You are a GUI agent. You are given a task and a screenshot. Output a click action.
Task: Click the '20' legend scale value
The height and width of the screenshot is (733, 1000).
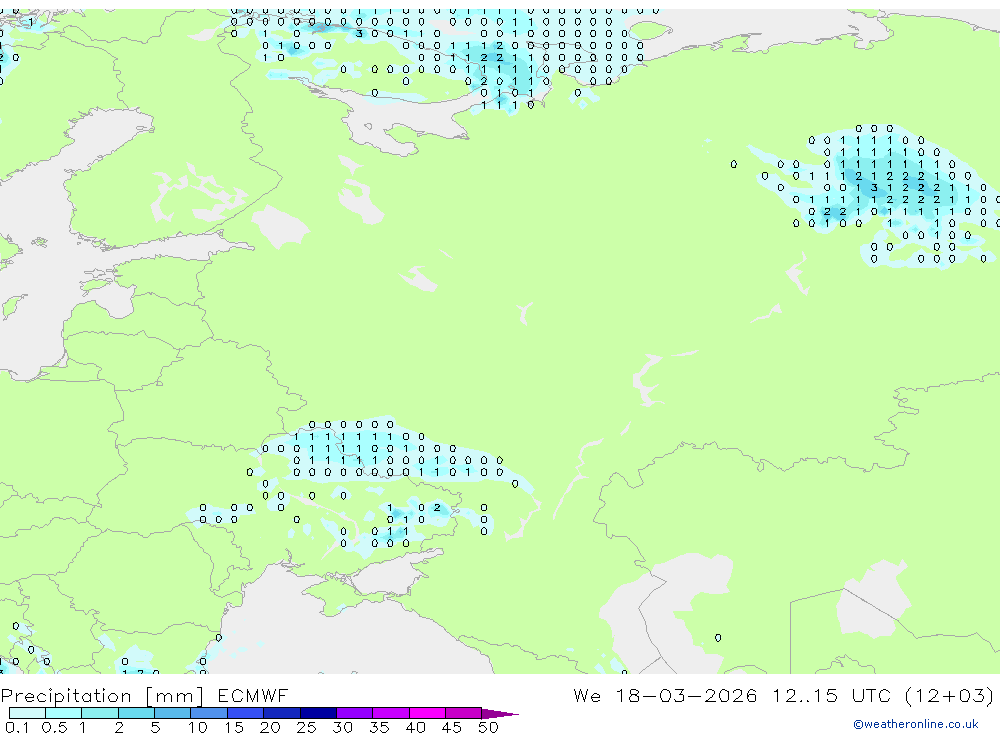[270, 727]
